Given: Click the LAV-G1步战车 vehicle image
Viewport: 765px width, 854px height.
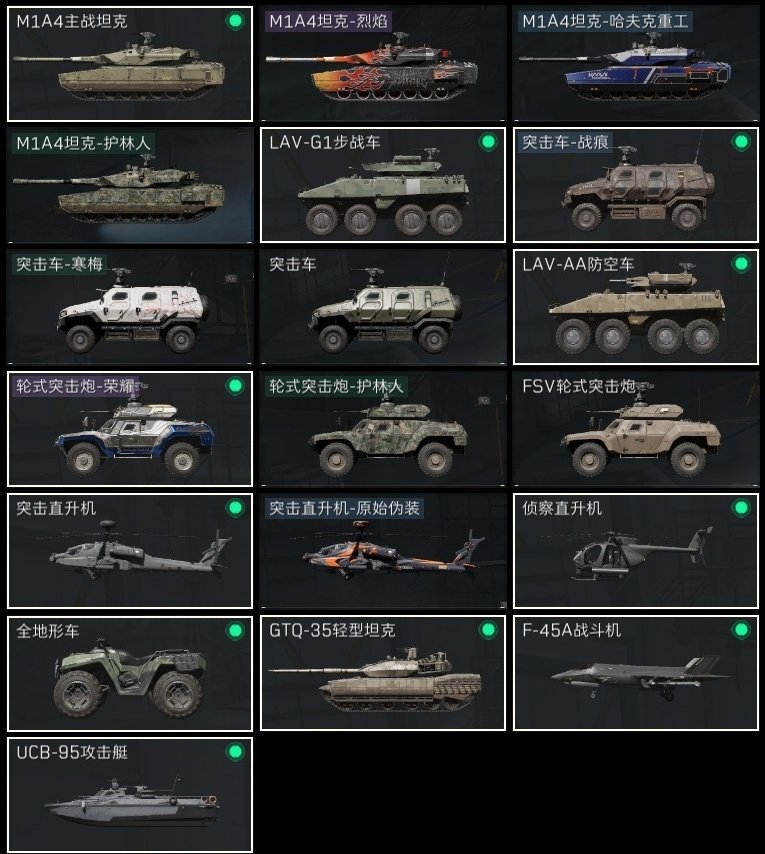Looking at the screenshot, I should point(384,196).
